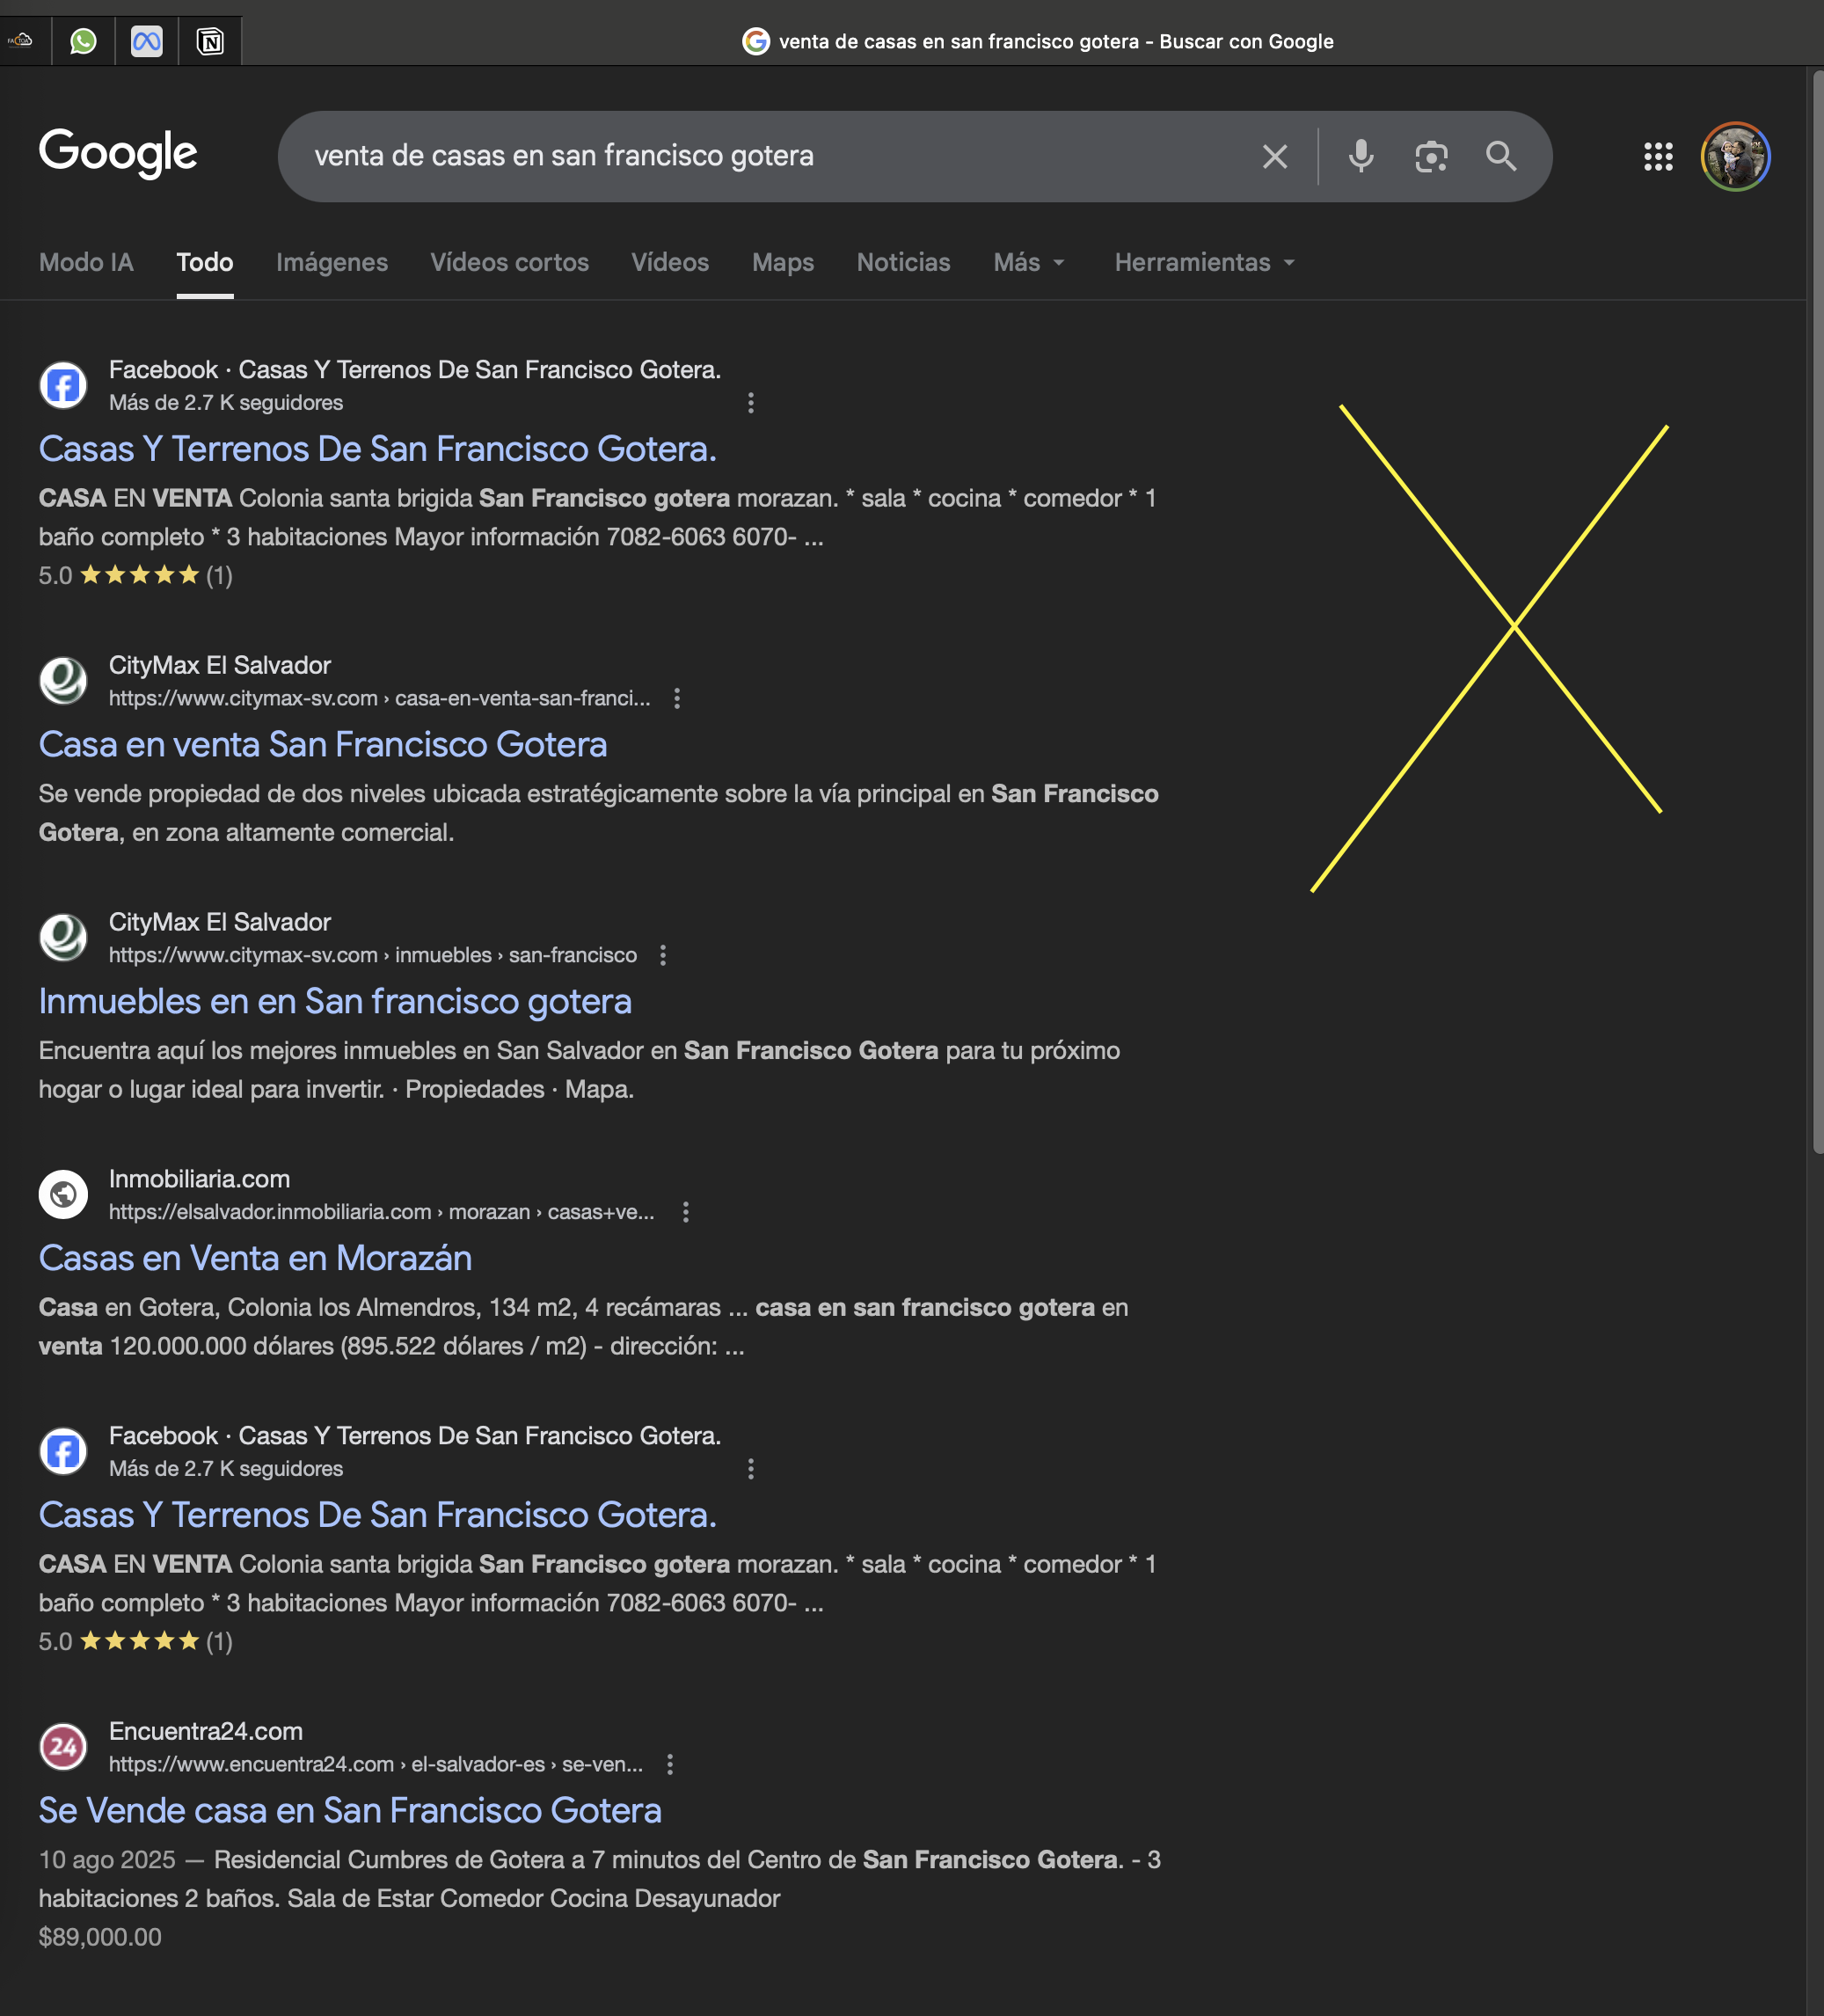The image size is (1824, 2016).
Task: Open topmost 'Casas Y Terrenos De San Francisco Gotera.' link
Action: (x=378, y=449)
